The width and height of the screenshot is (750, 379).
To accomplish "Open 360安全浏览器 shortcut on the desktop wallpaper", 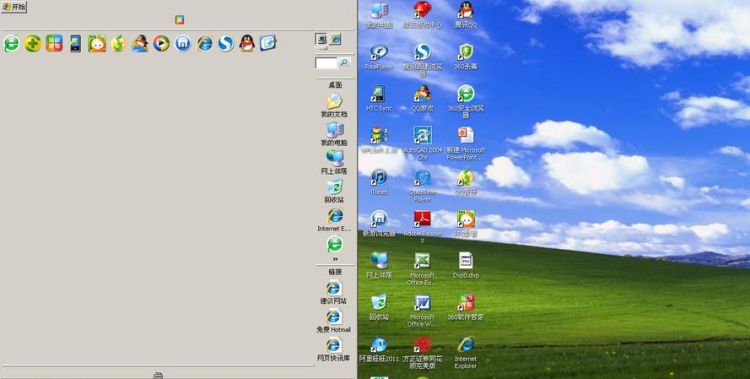I will (x=466, y=101).
